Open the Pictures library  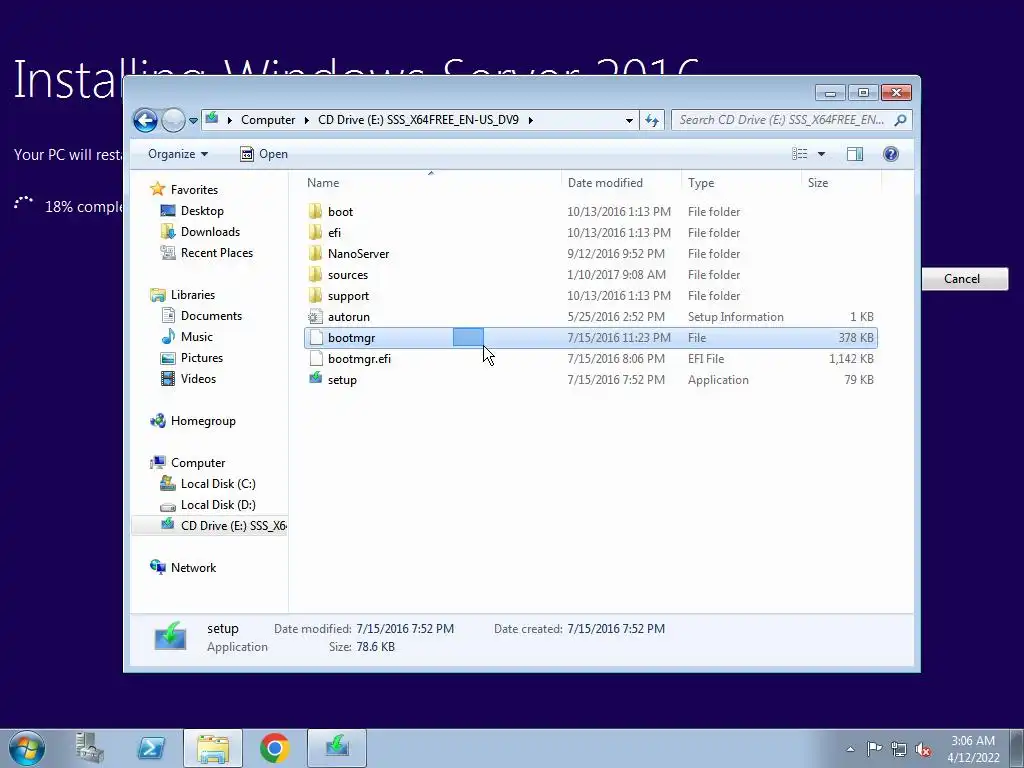pyautogui.click(x=202, y=358)
